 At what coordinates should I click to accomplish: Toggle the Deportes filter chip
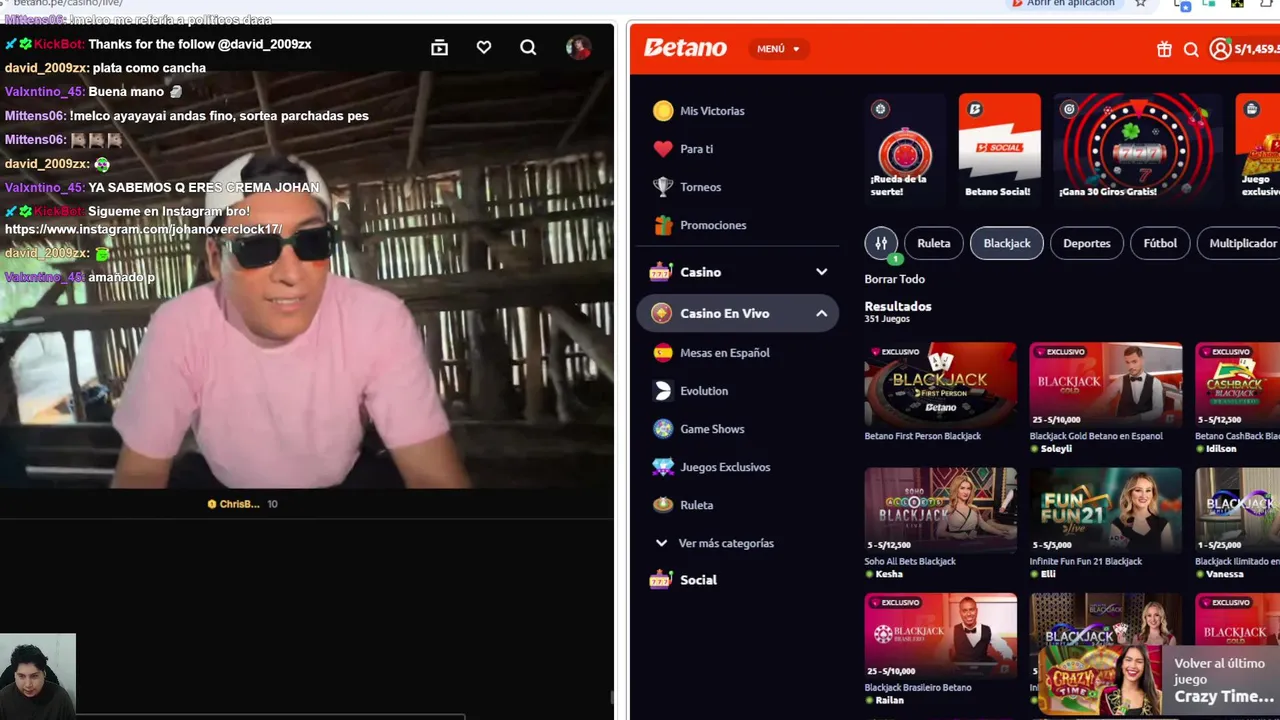click(x=1087, y=243)
